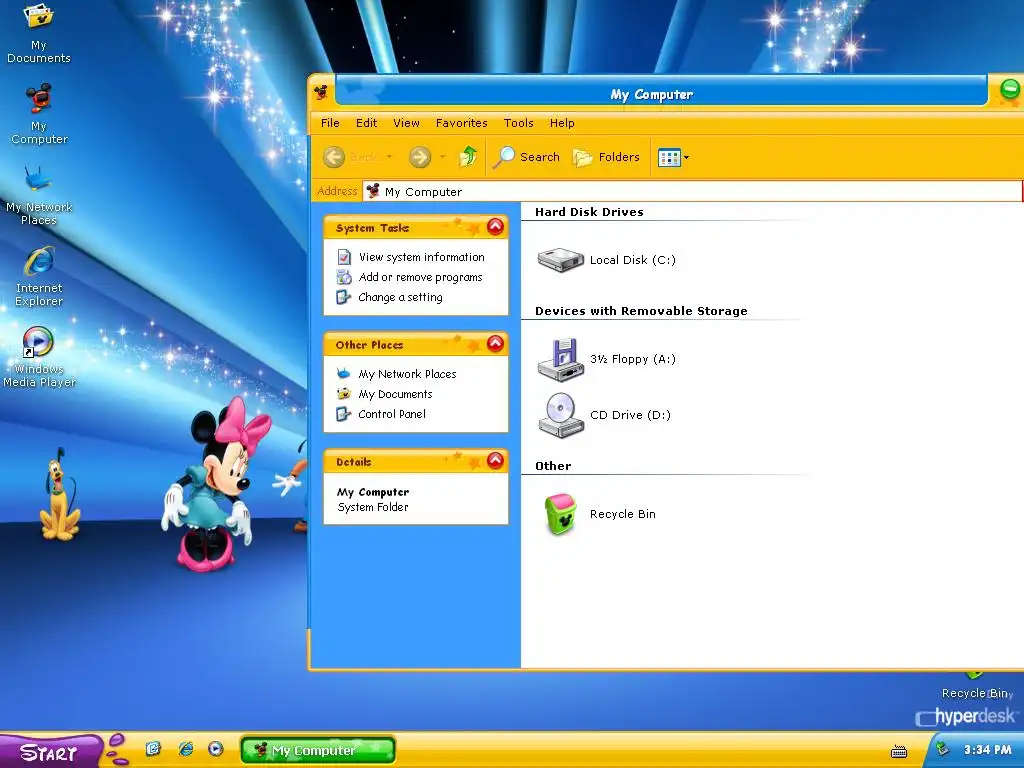Click Change a setting link
The width and height of the screenshot is (1024, 768).
point(400,297)
